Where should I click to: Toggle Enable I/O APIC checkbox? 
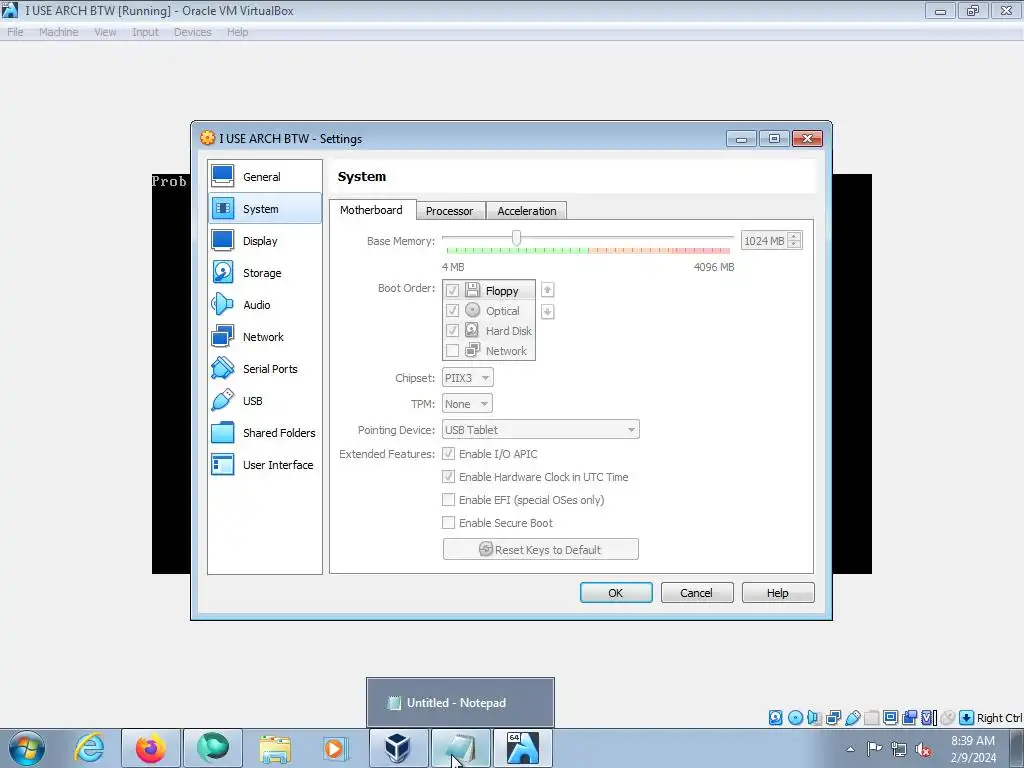(x=449, y=453)
